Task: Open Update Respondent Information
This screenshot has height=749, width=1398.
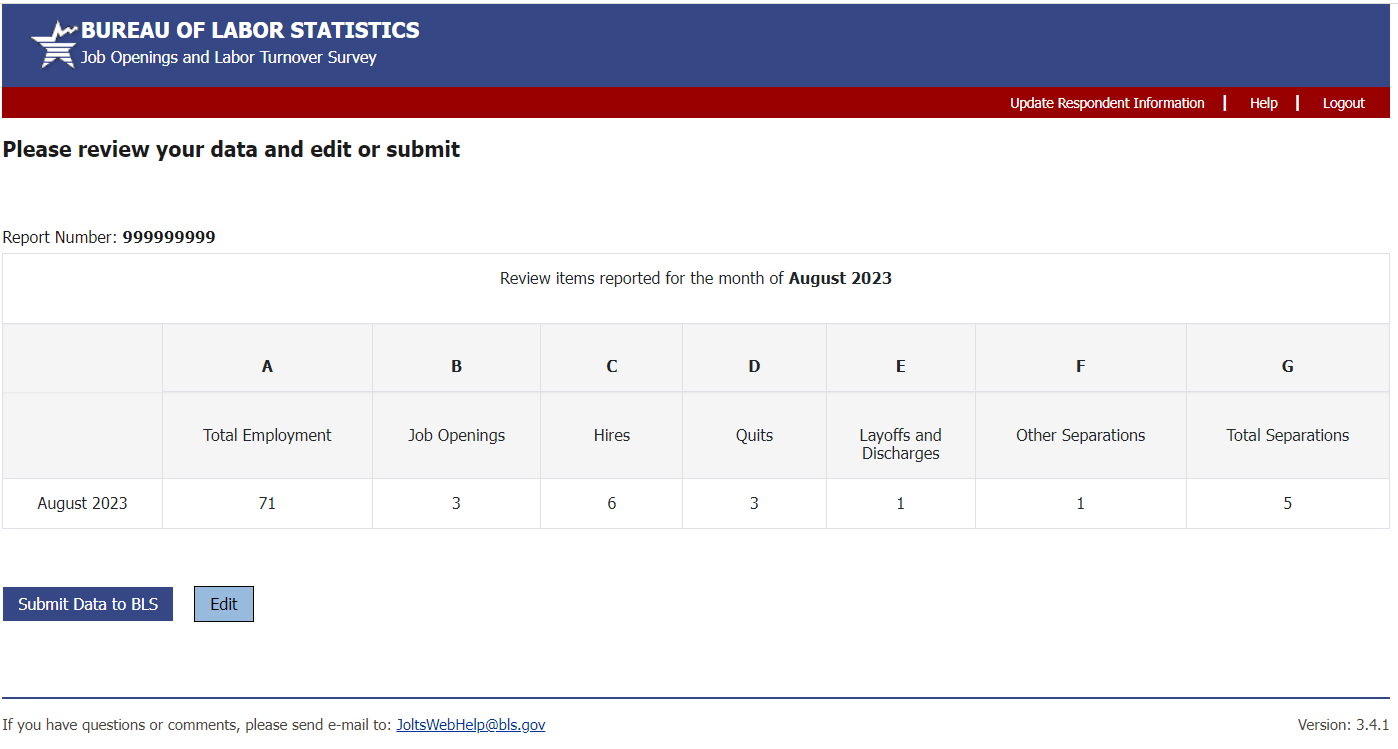Action: click(1107, 103)
